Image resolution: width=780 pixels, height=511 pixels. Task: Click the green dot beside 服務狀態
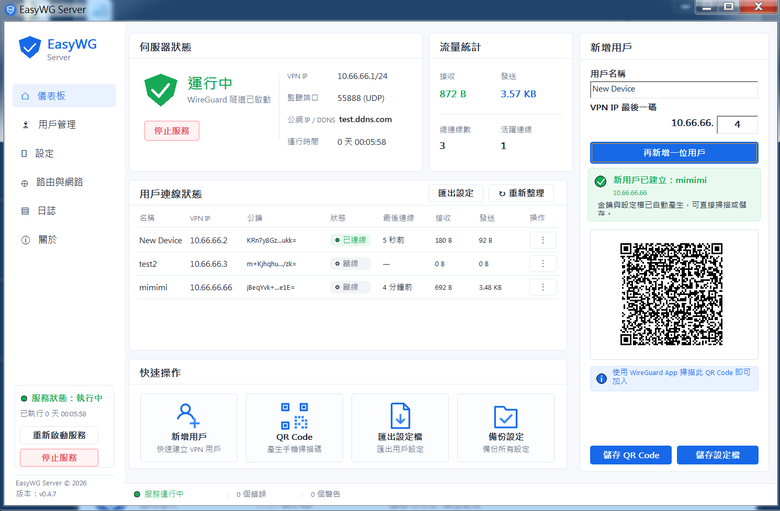24,399
